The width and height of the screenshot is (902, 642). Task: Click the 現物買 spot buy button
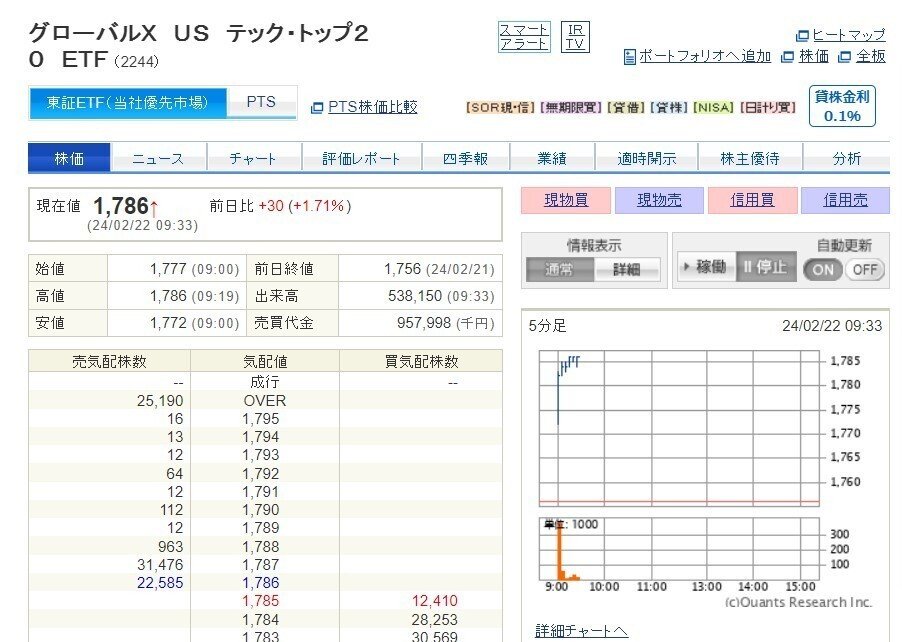point(566,200)
